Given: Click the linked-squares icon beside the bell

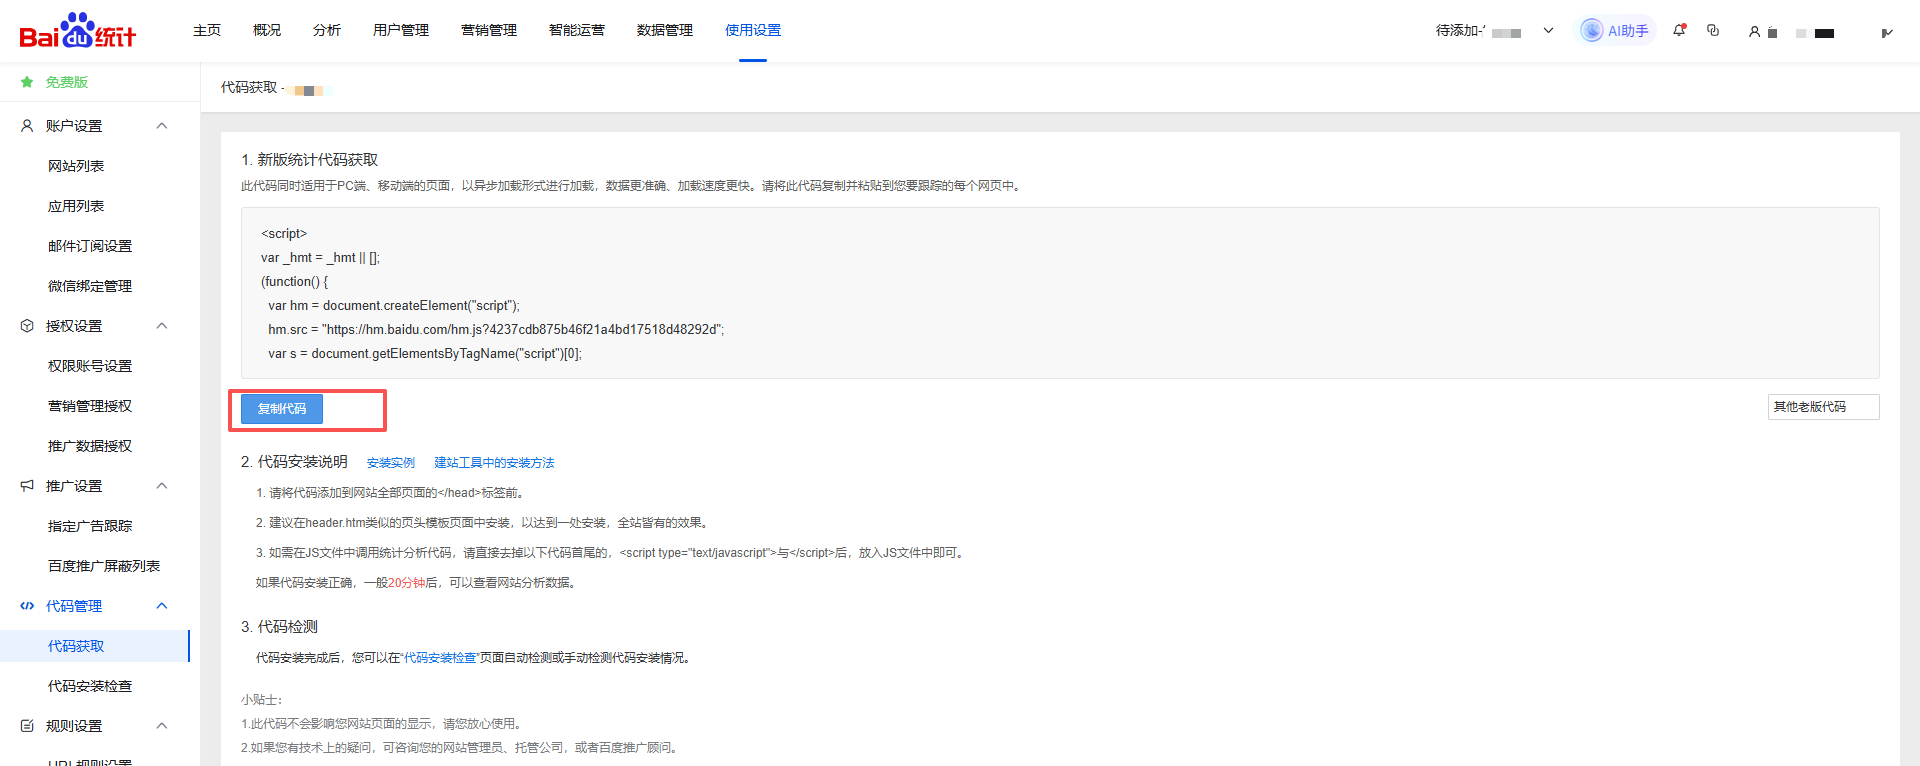Looking at the screenshot, I should [x=1713, y=31].
